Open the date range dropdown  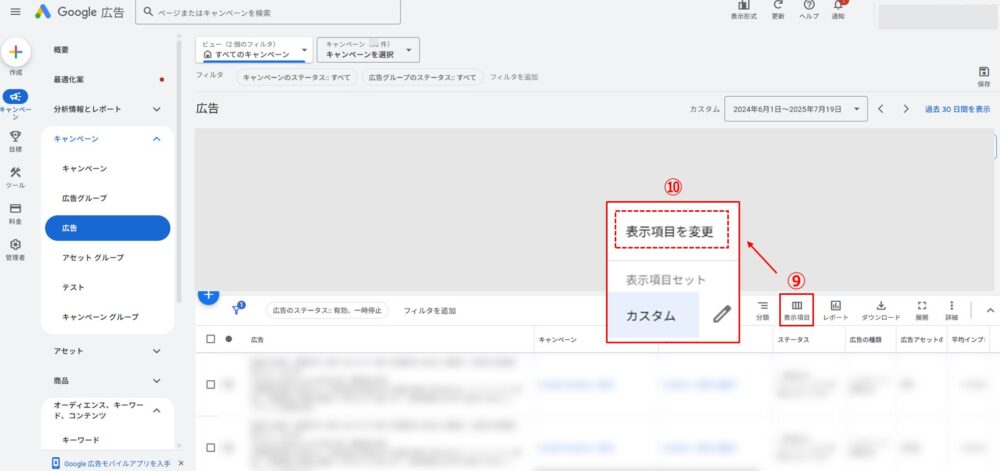[796, 109]
